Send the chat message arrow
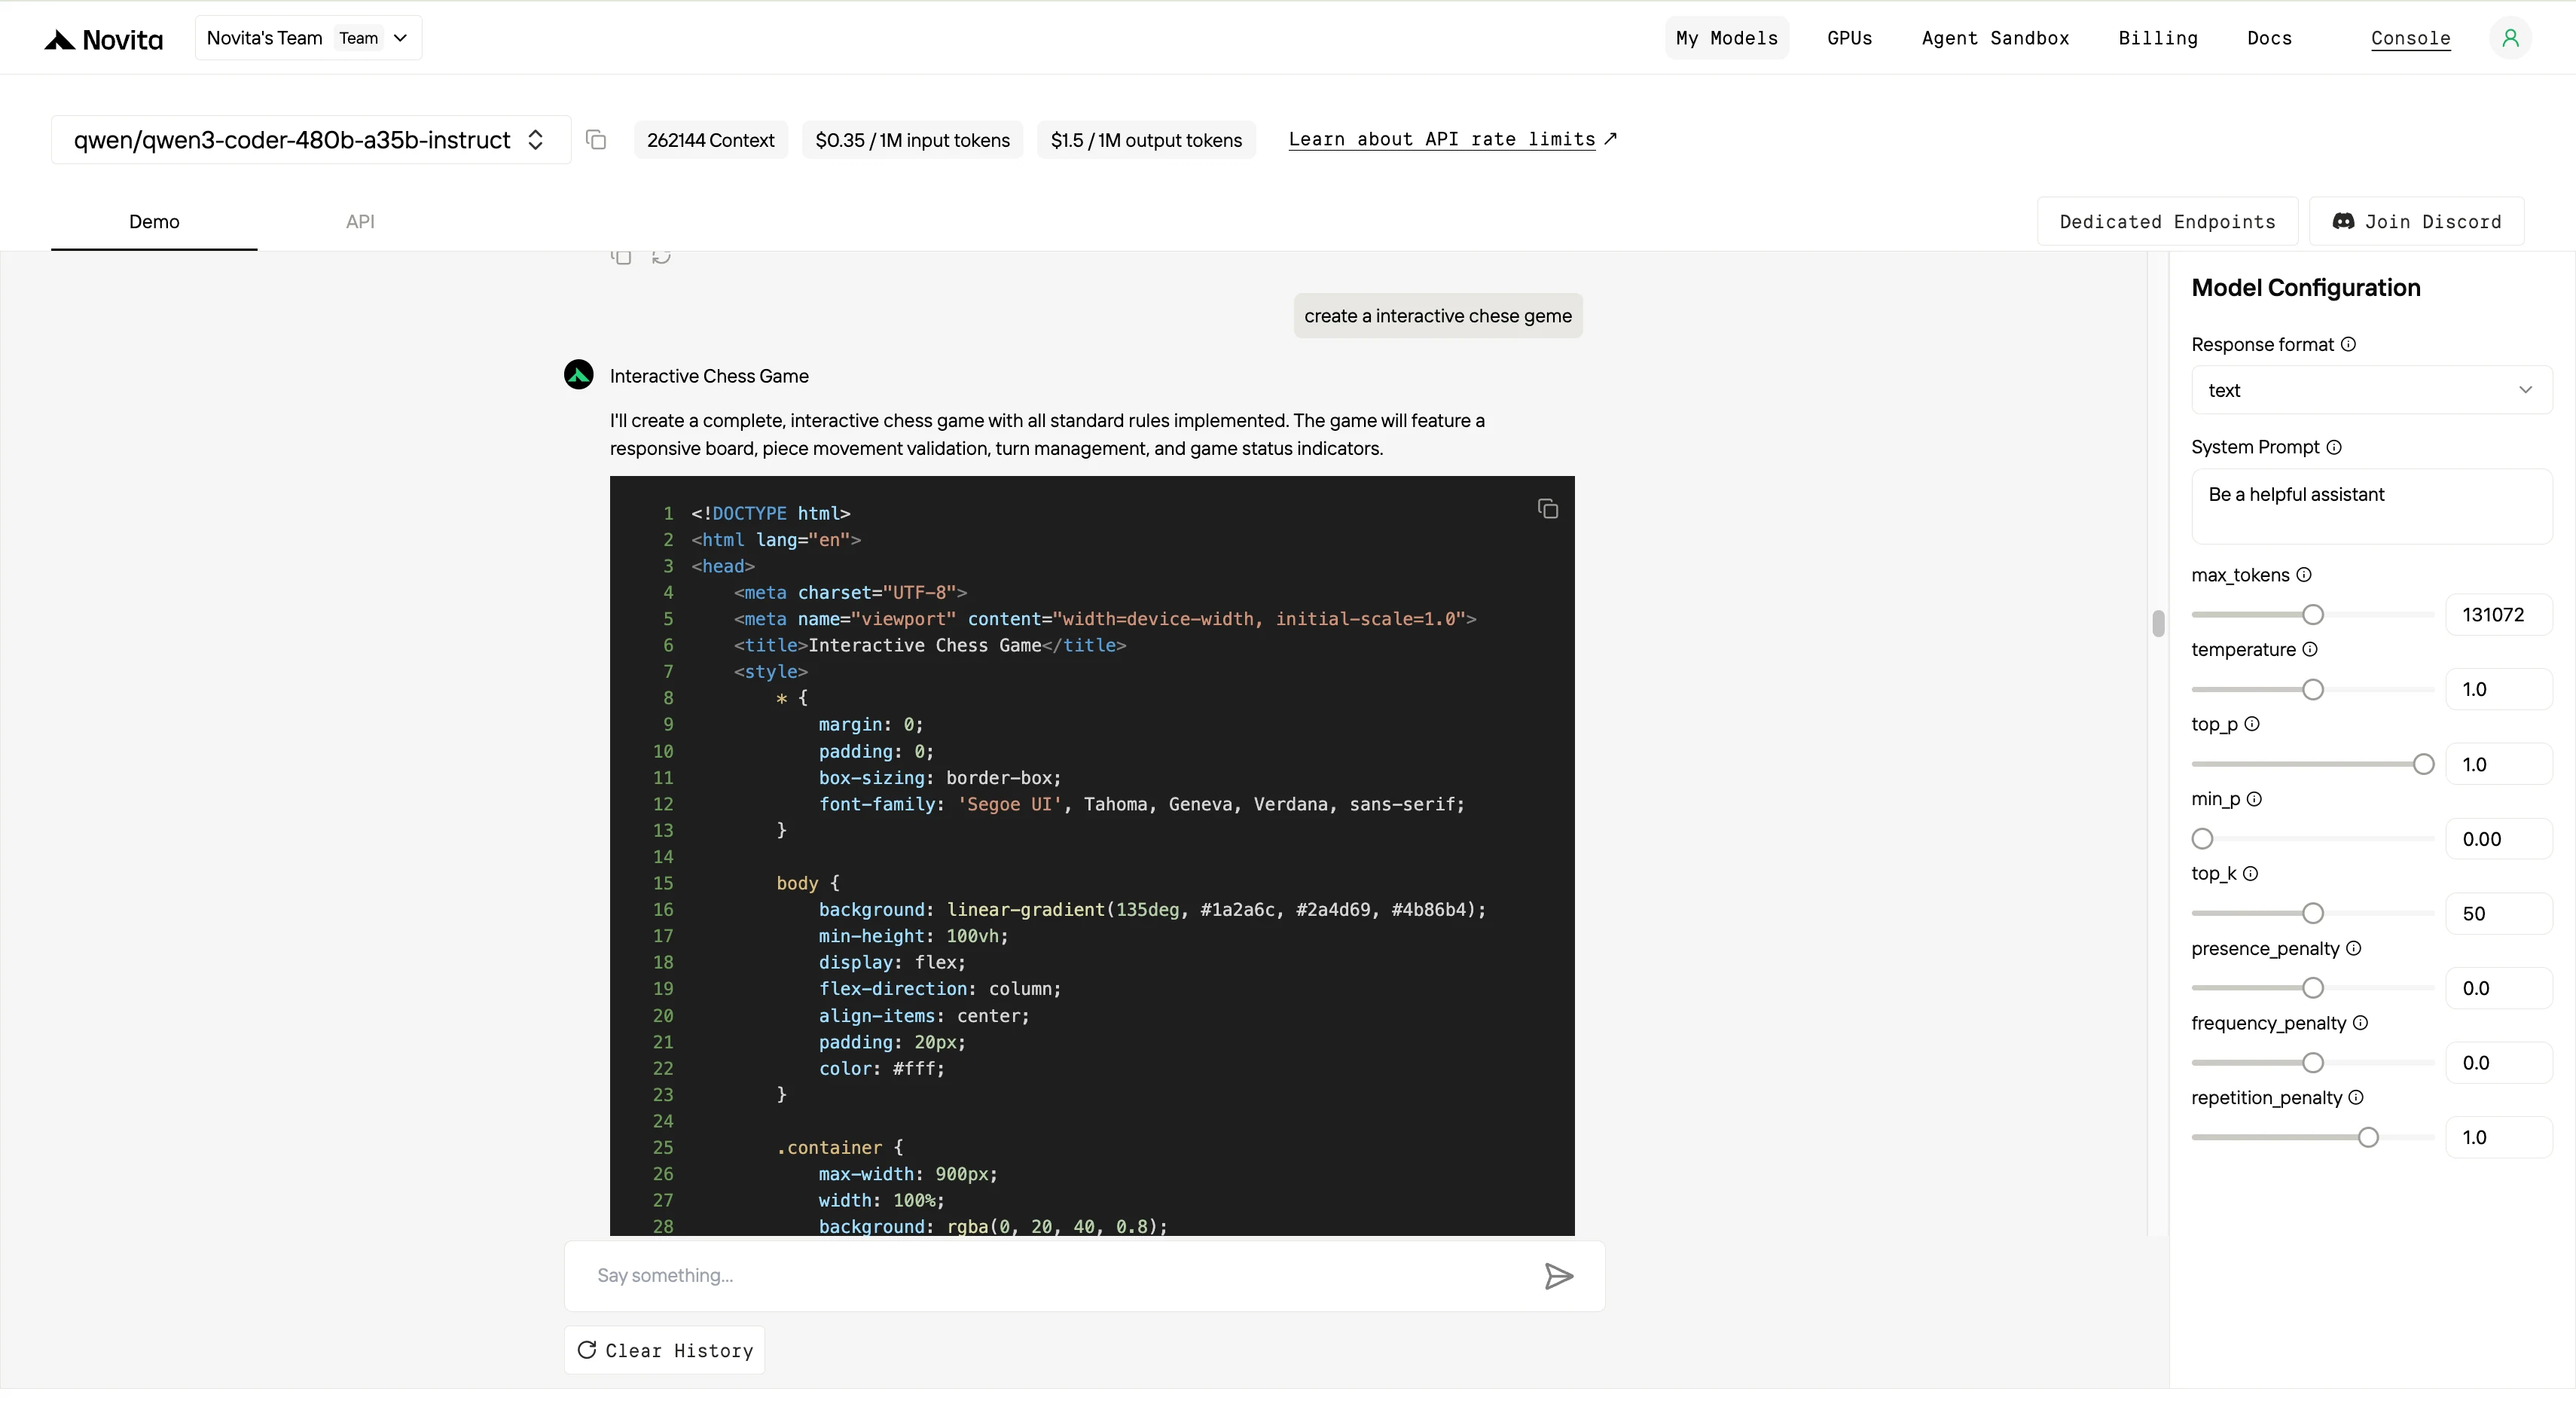Screen dimensions: 2576x1428 1558,1276
